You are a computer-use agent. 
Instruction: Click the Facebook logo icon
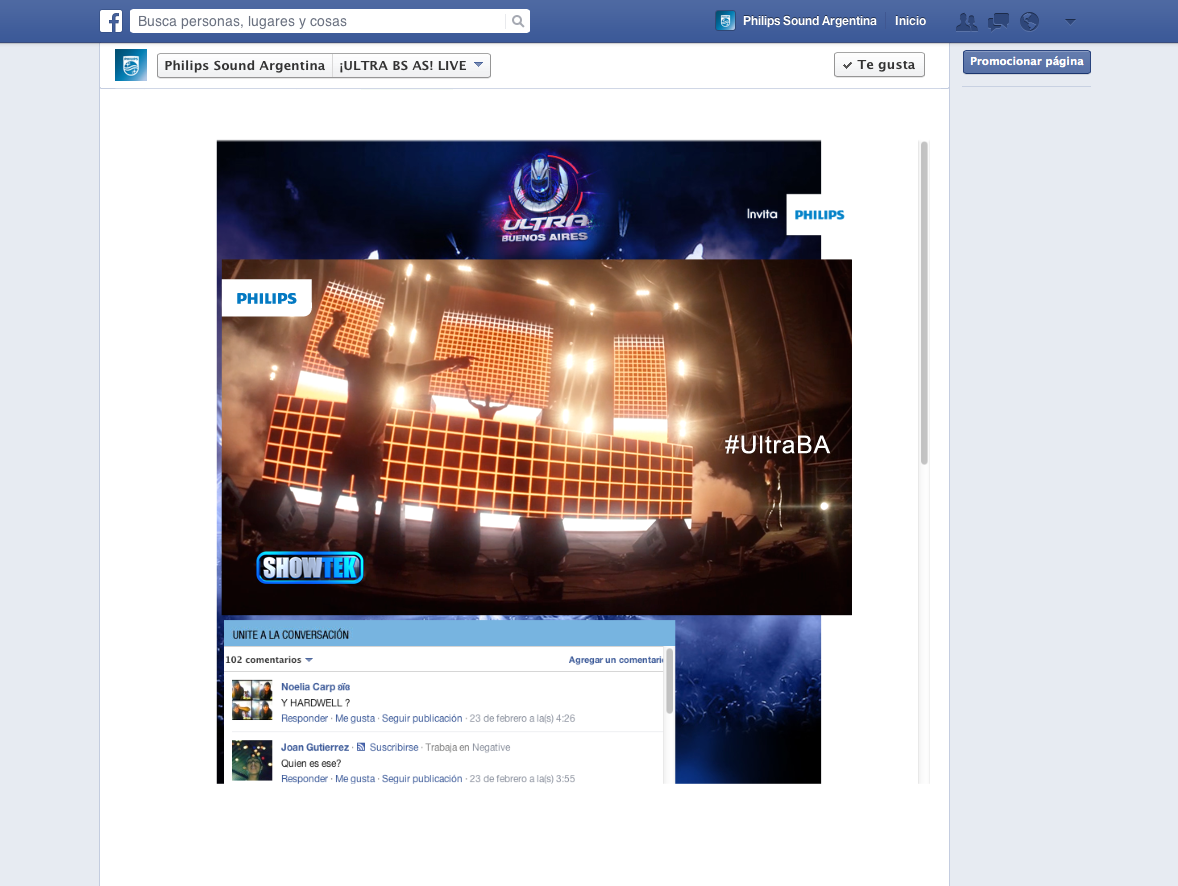tap(111, 21)
